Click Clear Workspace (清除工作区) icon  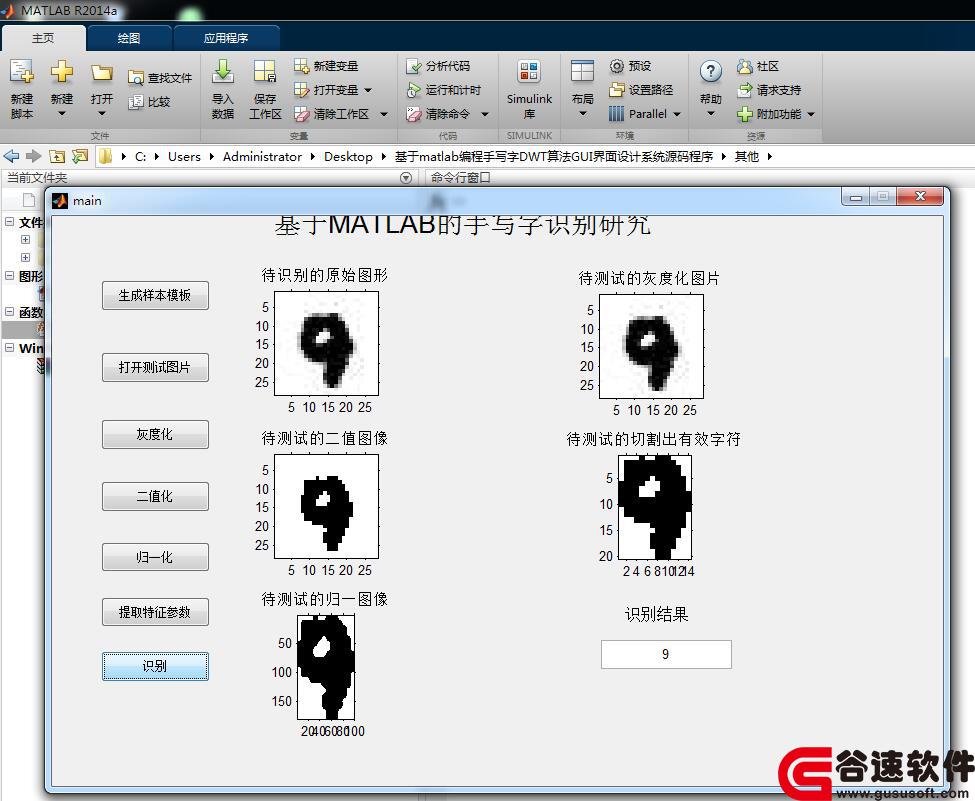(x=302, y=114)
